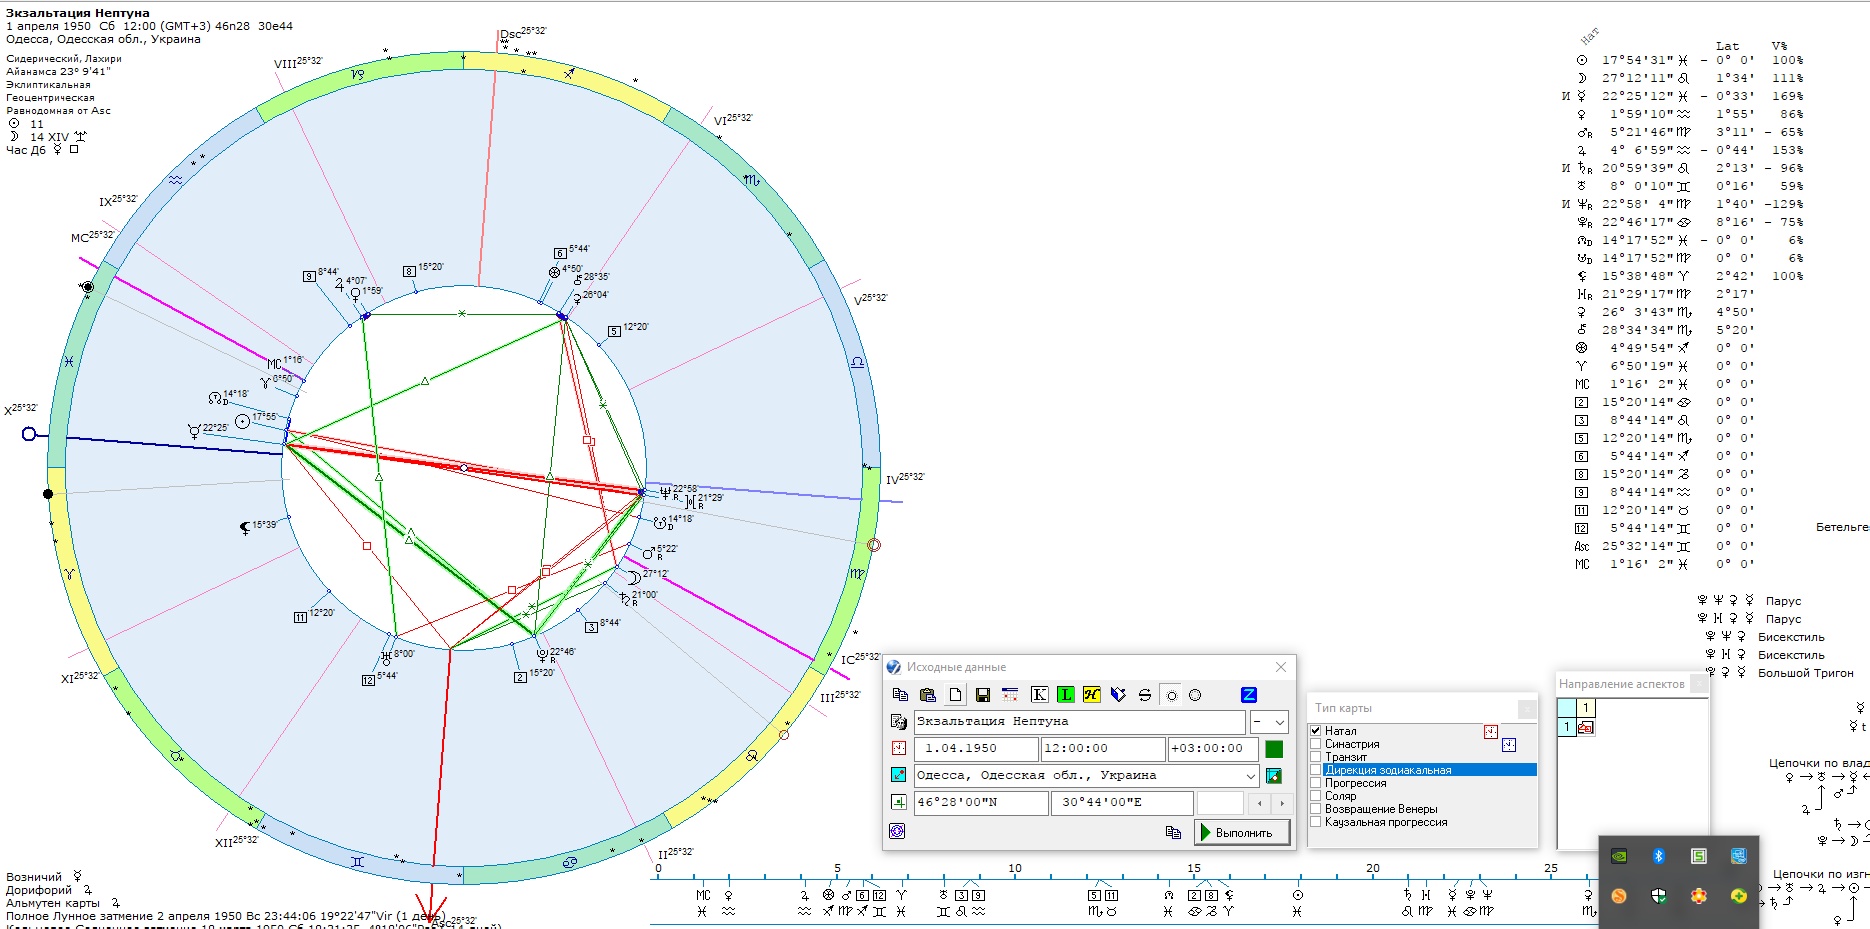Click the paste clipboard icon
Viewport: 1870px width, 929px height.
pos(927,695)
